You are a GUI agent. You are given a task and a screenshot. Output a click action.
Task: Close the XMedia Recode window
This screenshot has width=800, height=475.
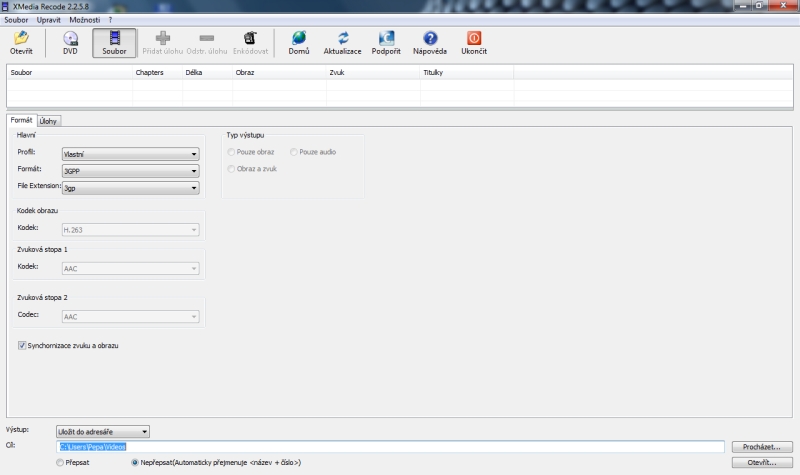click(784, 5)
